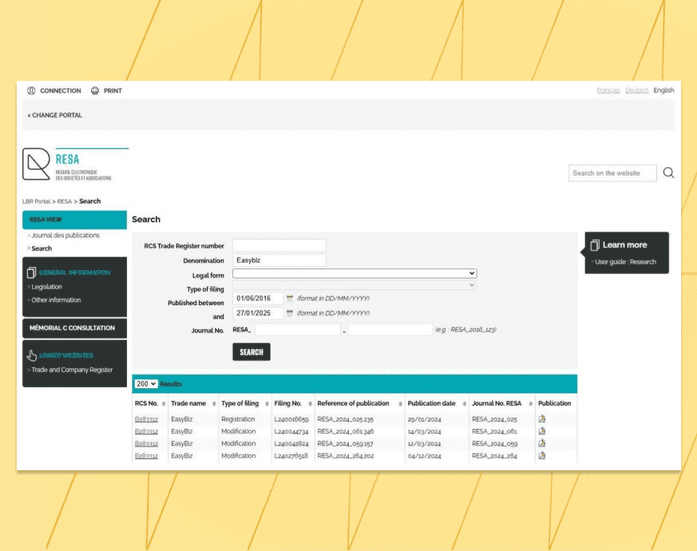
Task: Click the Registration type of filing cell
Action: click(x=238, y=419)
